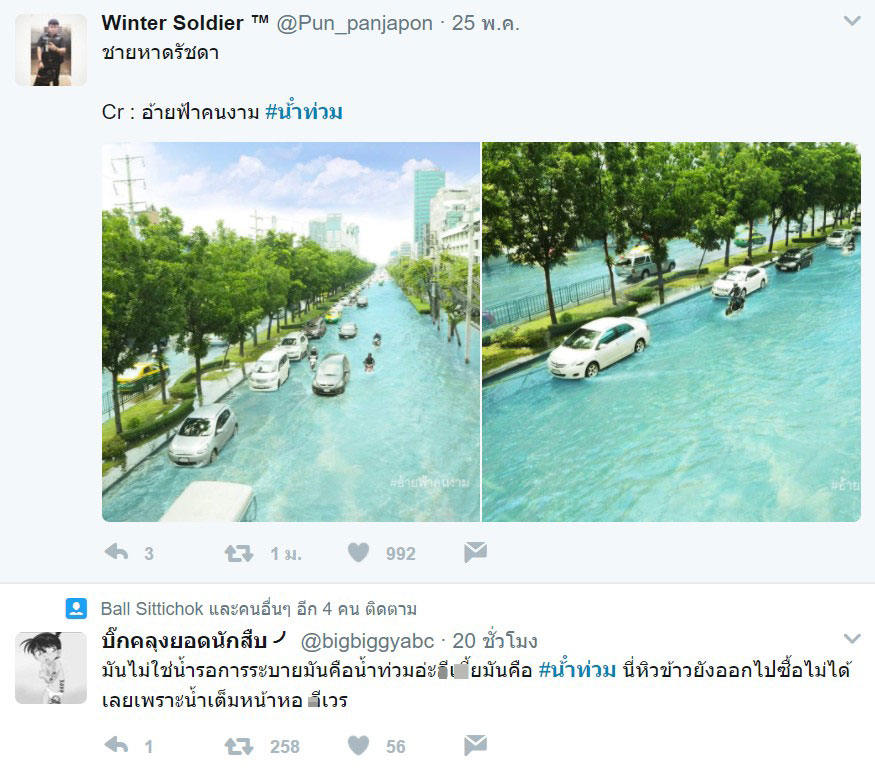The width and height of the screenshot is (875, 768).
Task: Open the follower person icon next to Ball Sittichok
Action: [76, 608]
